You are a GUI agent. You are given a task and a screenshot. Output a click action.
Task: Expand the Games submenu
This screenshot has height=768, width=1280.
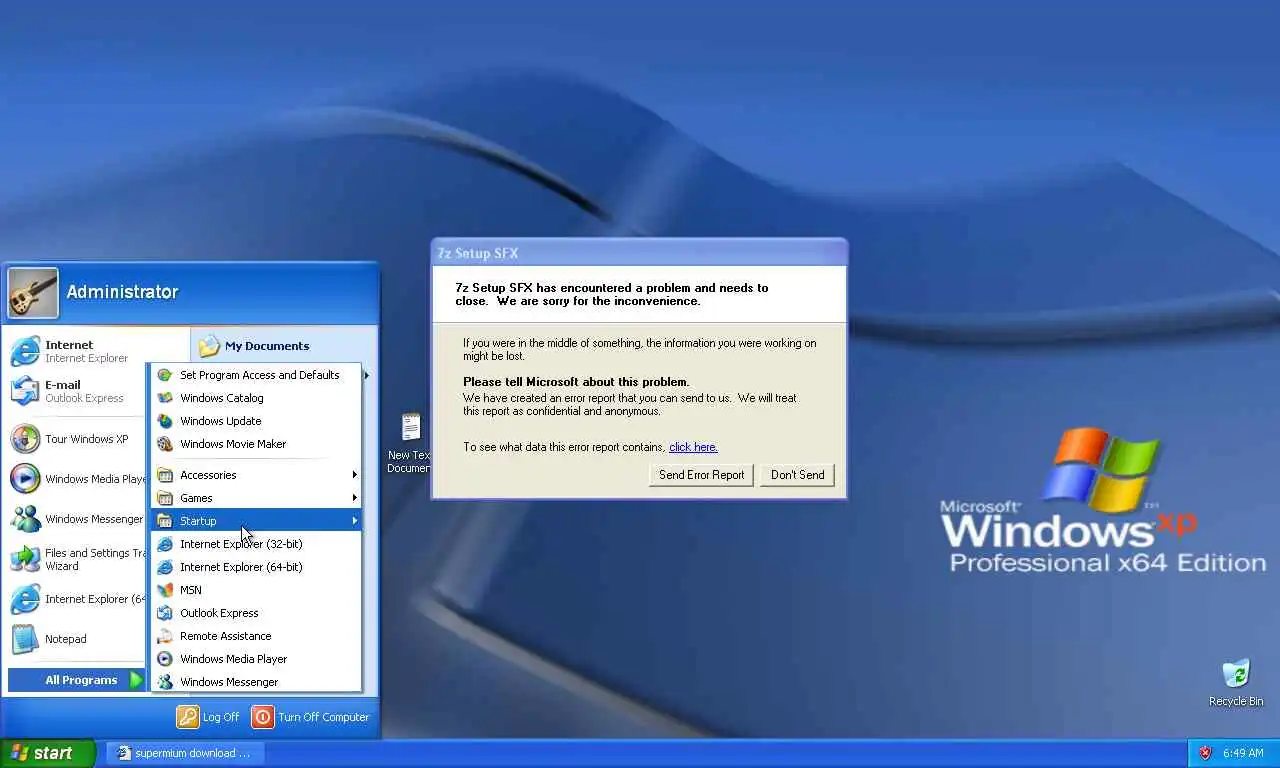coord(256,498)
